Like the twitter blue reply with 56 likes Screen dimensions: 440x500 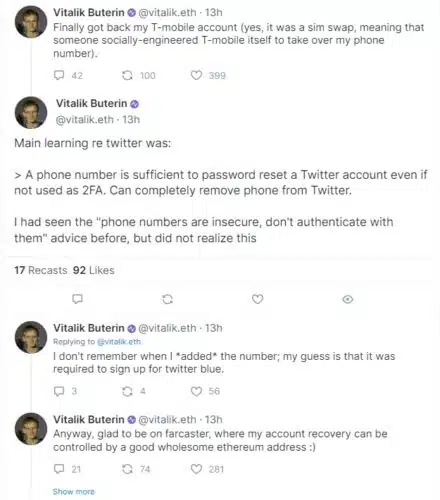196,391
